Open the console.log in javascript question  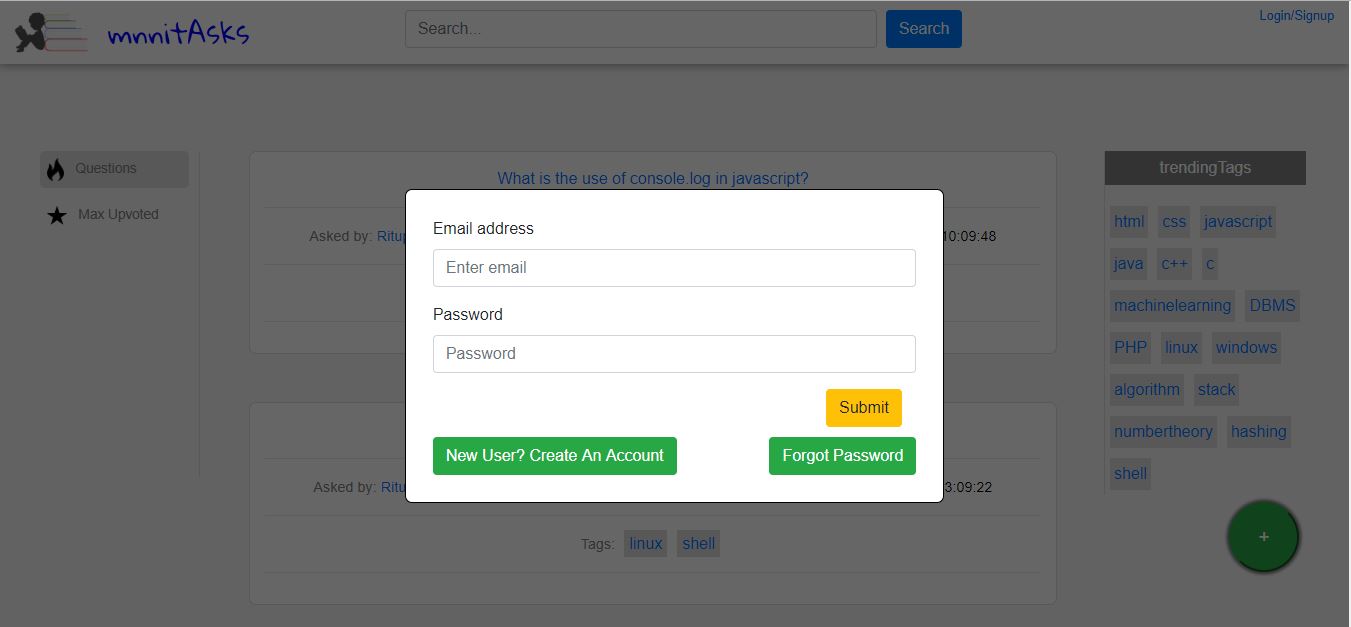[x=652, y=179]
